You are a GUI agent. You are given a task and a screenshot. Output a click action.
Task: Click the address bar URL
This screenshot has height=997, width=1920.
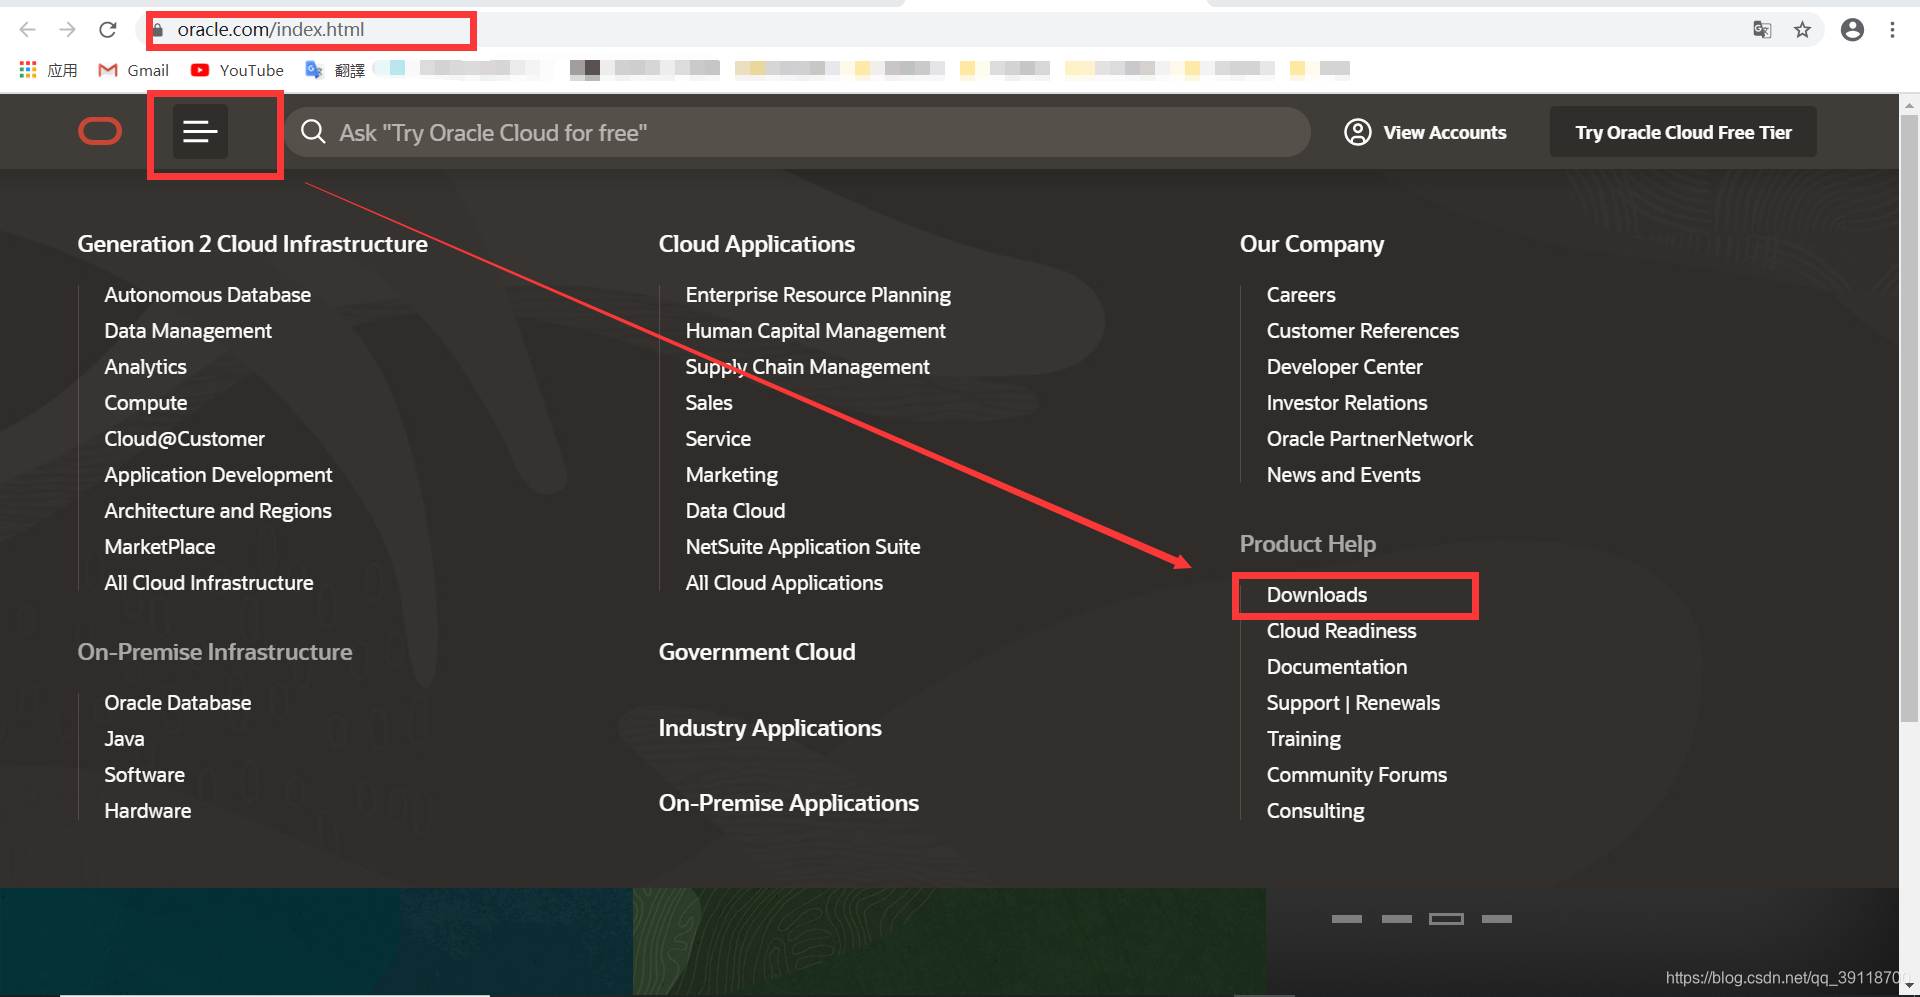[271, 30]
